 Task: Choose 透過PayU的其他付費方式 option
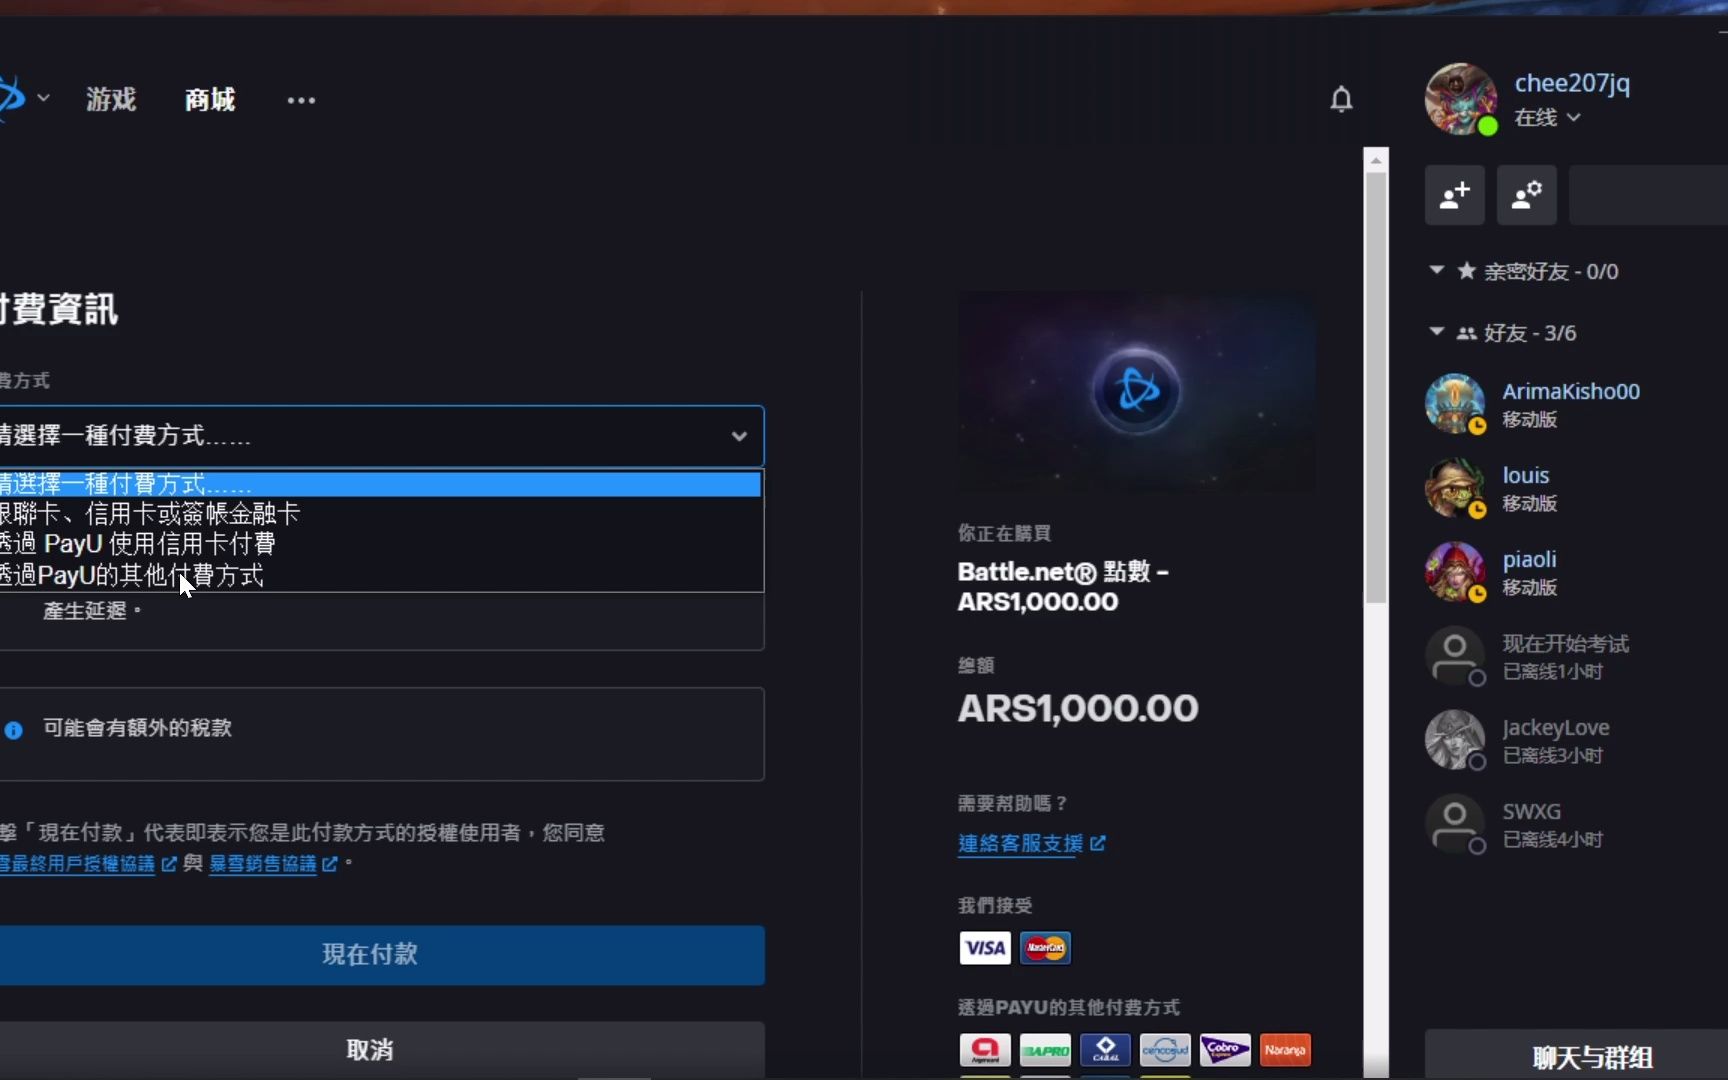coord(380,575)
